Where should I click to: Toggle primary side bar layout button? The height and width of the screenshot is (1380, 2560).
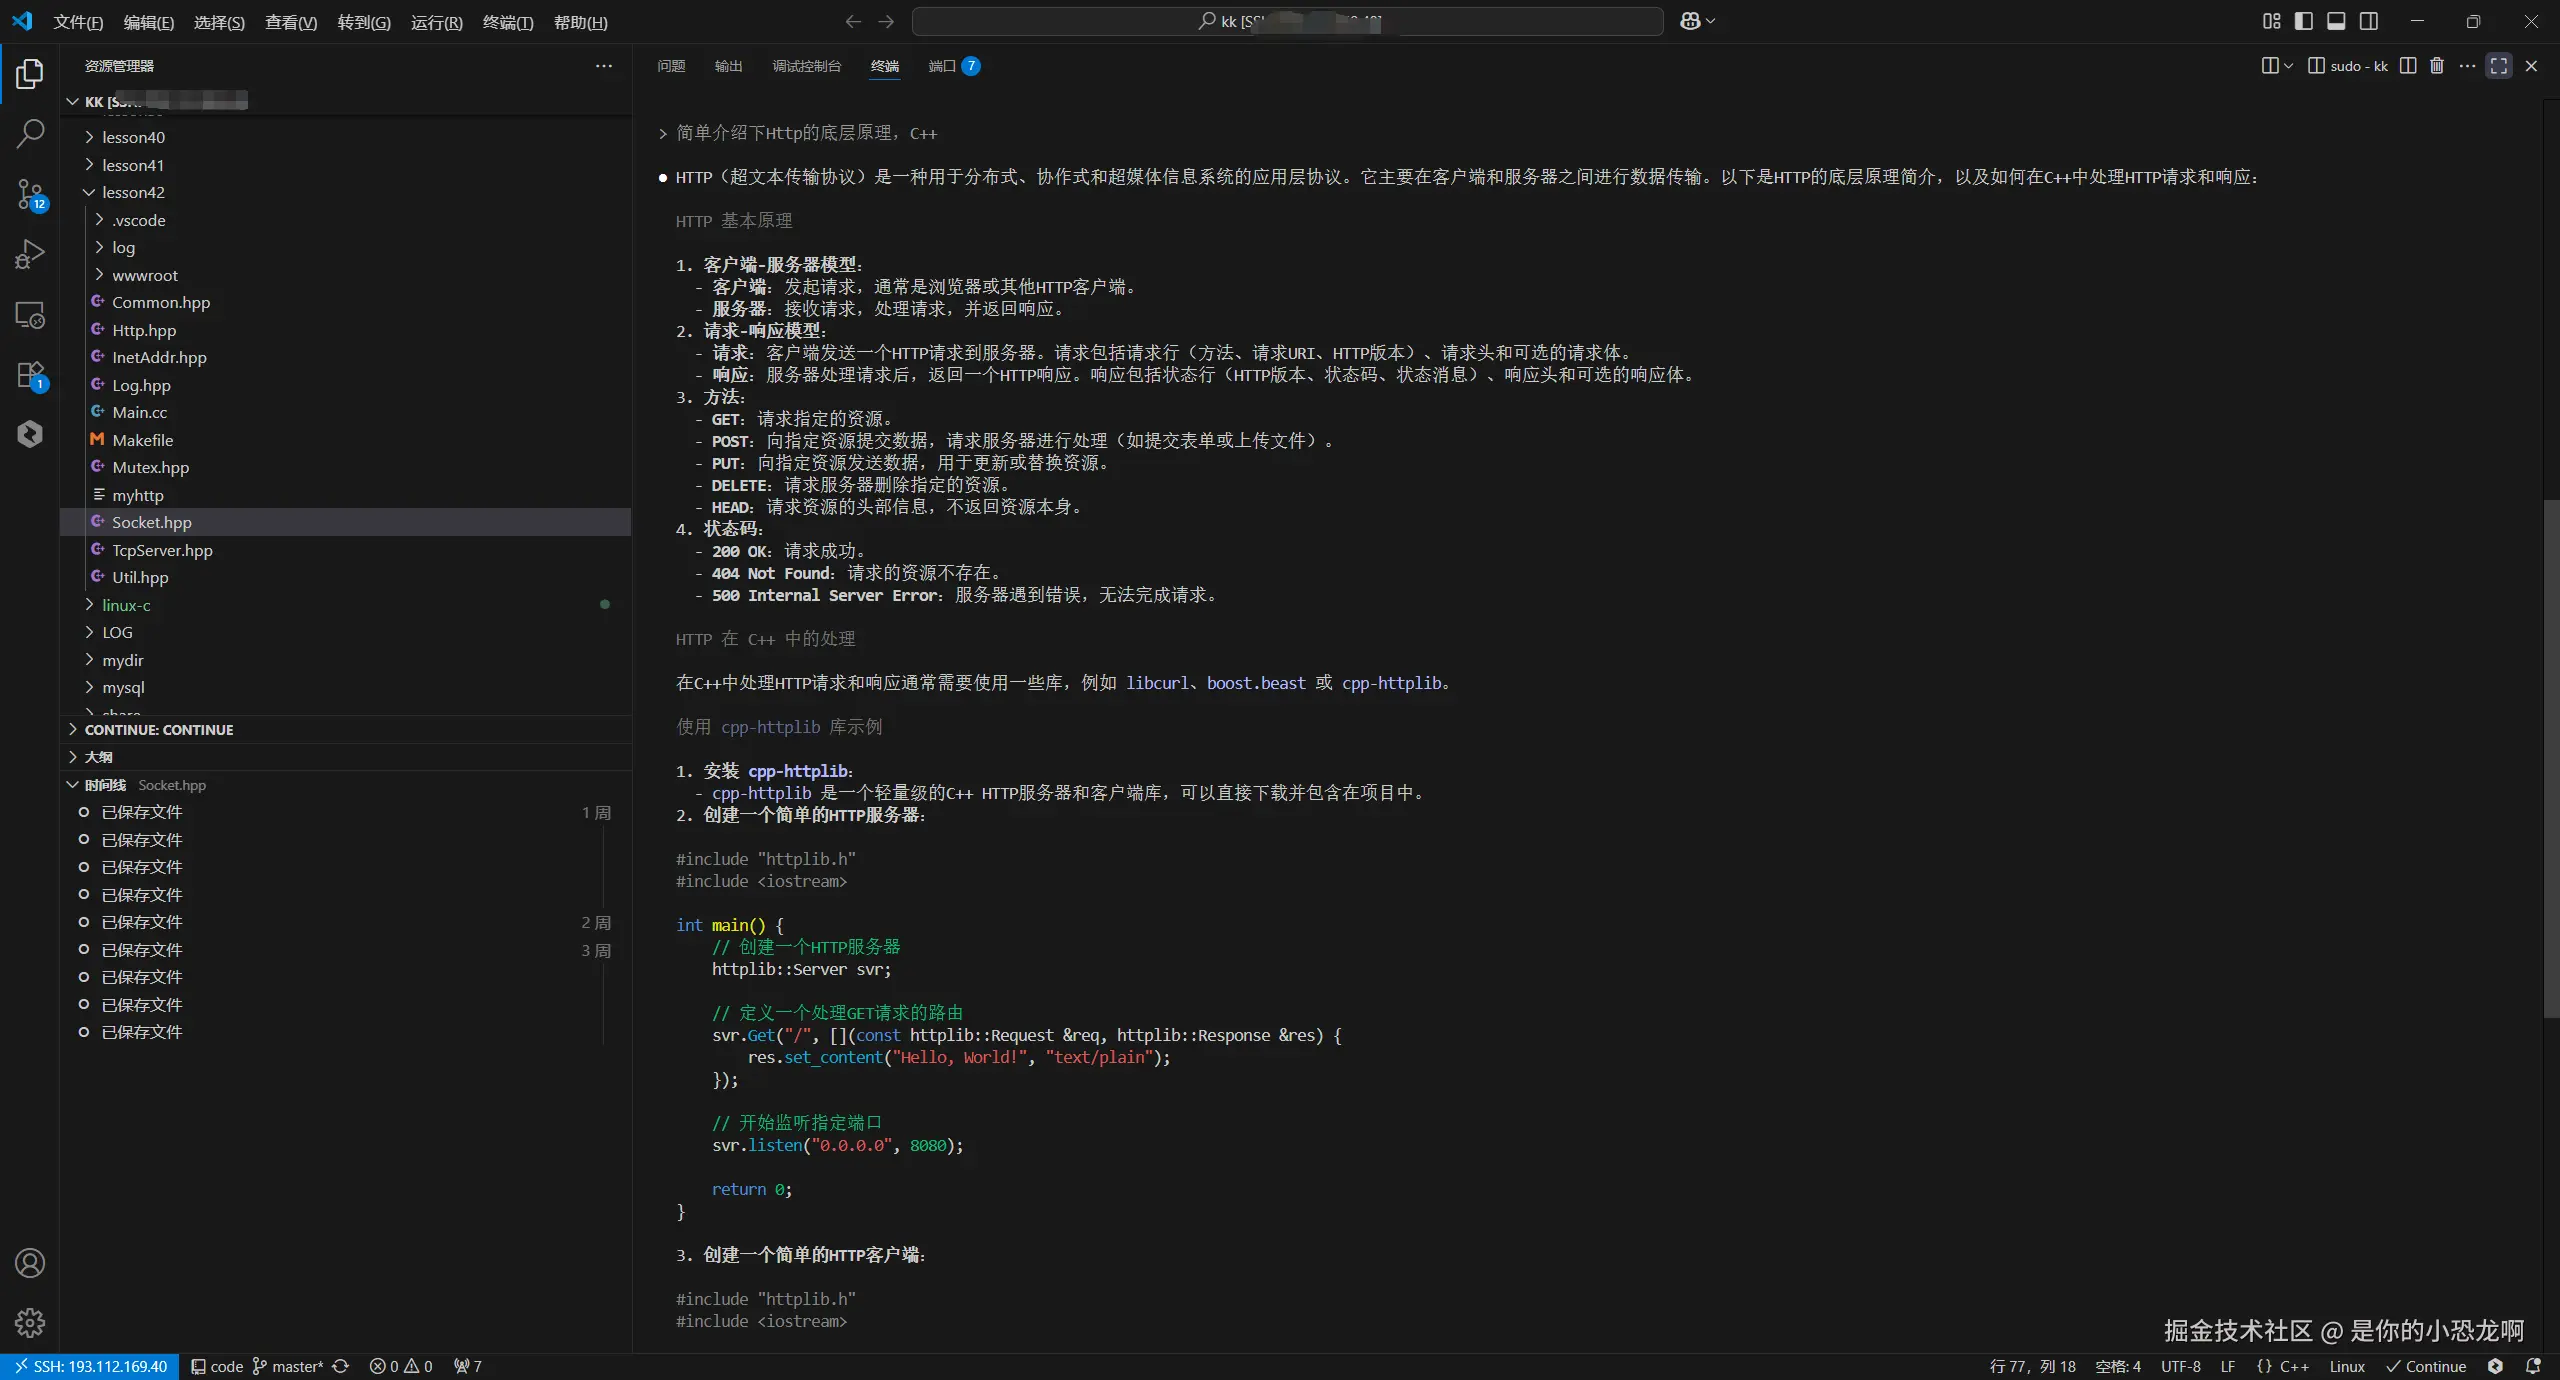point(2304,21)
